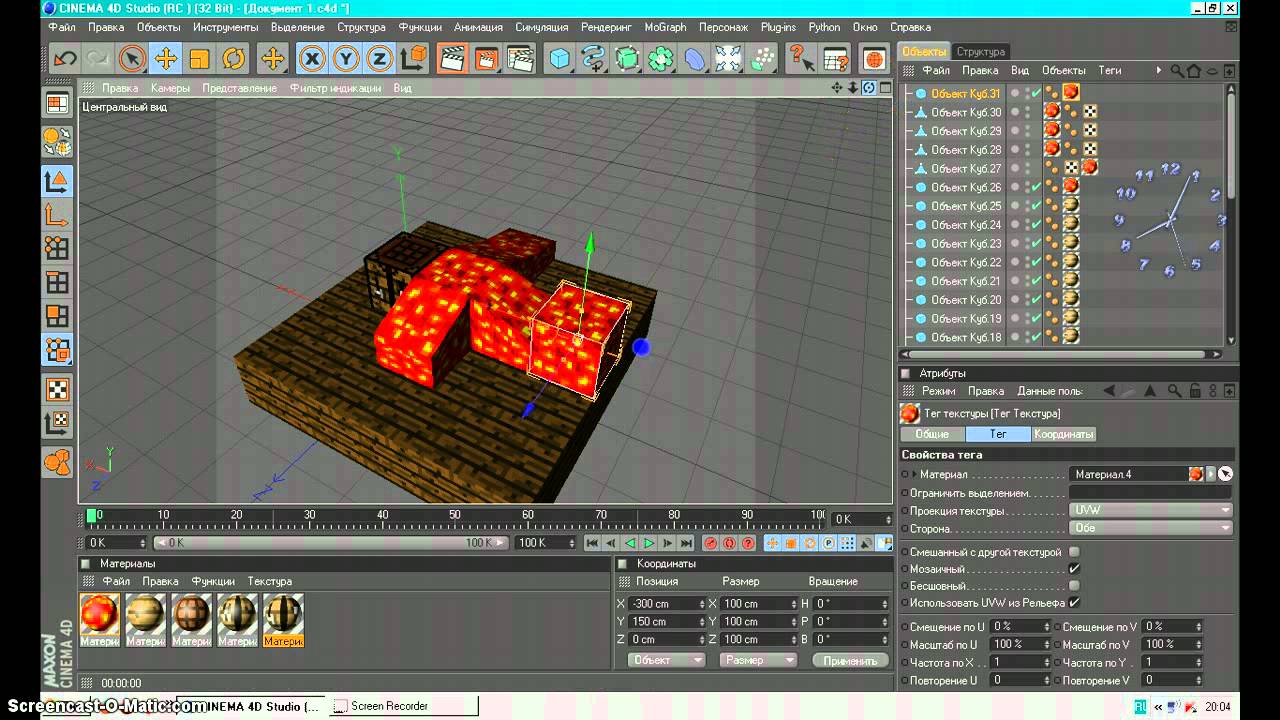Image resolution: width=1280 pixels, height=720 pixels.
Task: Click the Применить button
Action: (x=851, y=660)
